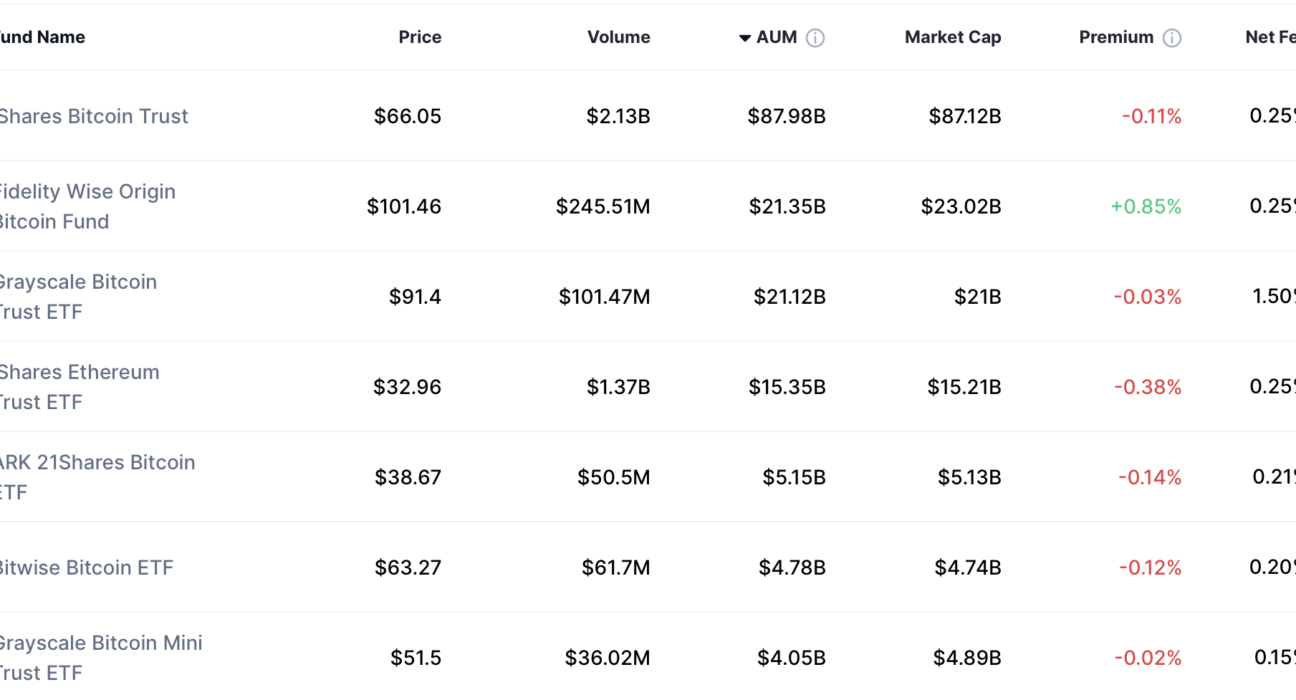Select the -0.03% premium value
This screenshot has height=700, width=1296.
pos(1148,296)
